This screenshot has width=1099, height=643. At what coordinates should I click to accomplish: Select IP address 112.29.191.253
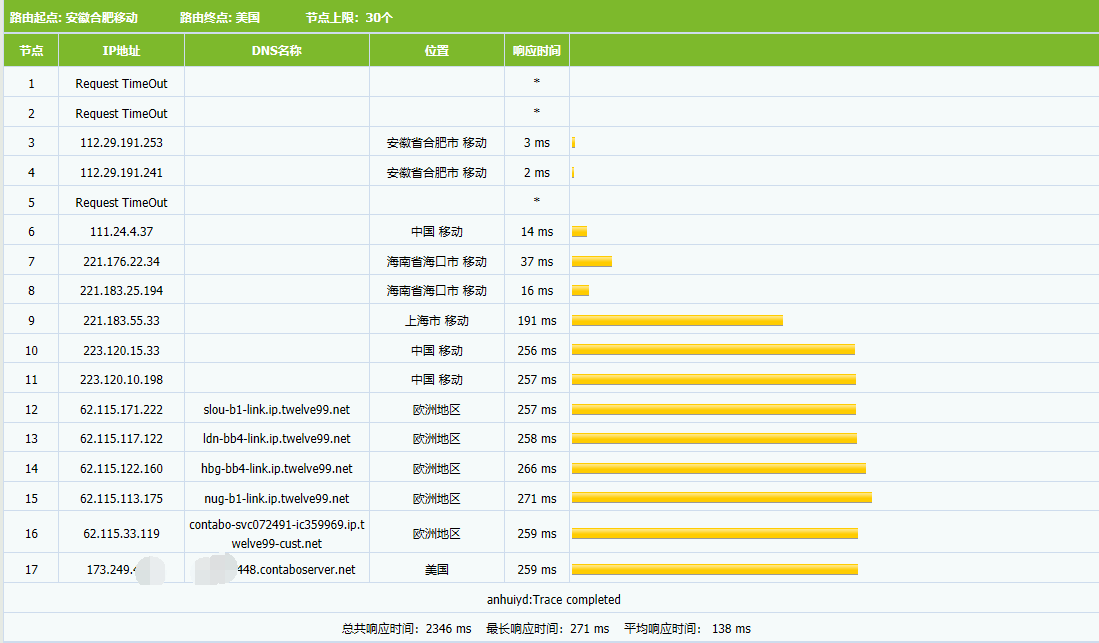coord(121,143)
